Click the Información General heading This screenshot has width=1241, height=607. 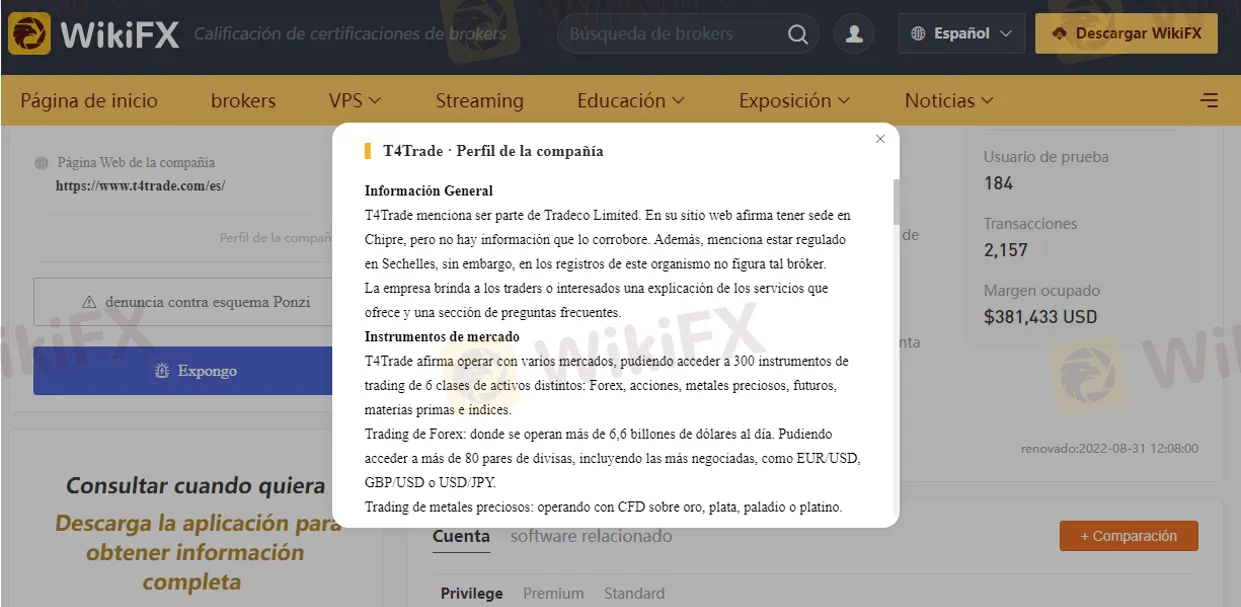point(429,191)
